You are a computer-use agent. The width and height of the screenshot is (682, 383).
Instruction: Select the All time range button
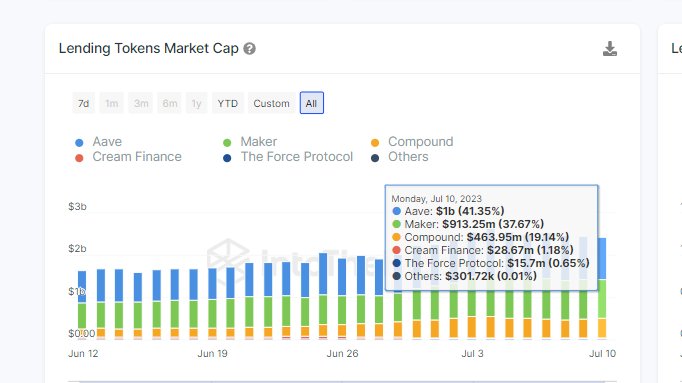tap(311, 103)
